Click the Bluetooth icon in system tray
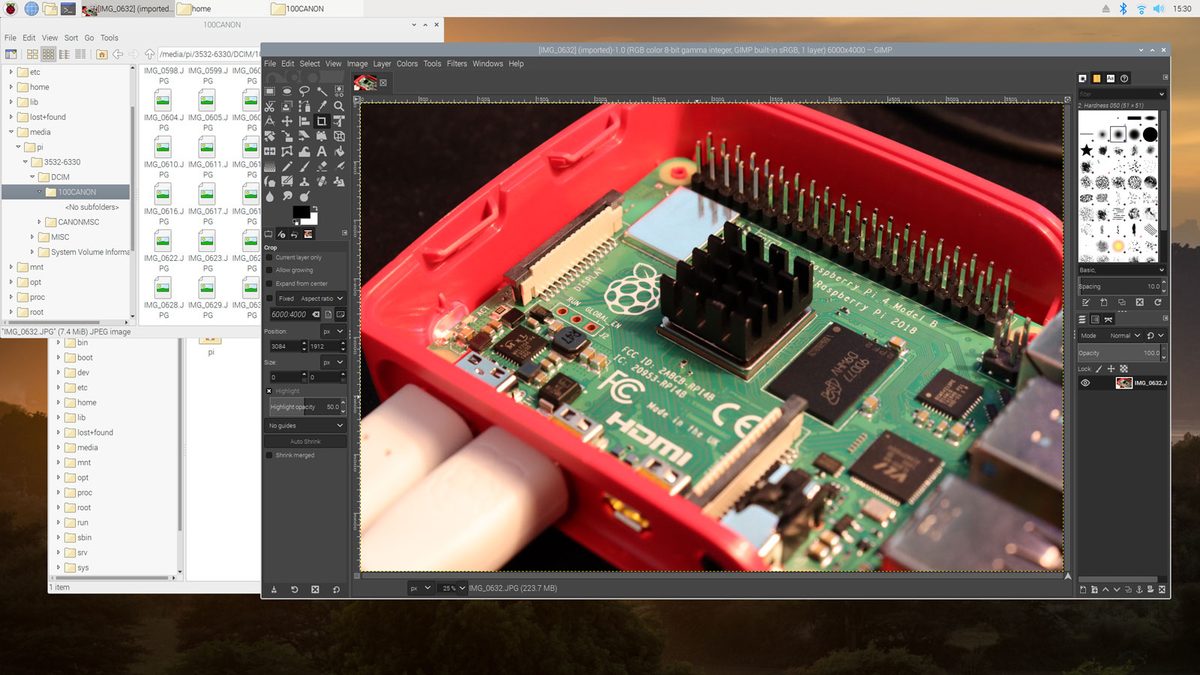Image resolution: width=1200 pixels, height=675 pixels. (1123, 8)
